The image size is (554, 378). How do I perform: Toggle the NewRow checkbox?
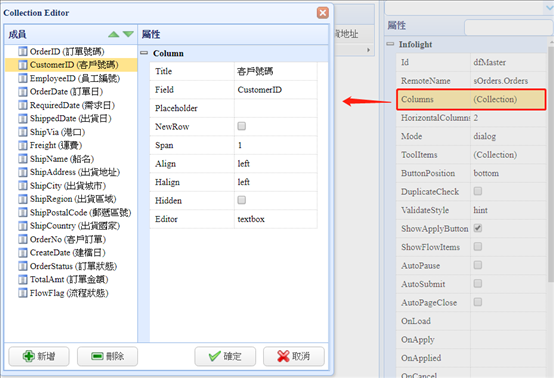tap(242, 126)
